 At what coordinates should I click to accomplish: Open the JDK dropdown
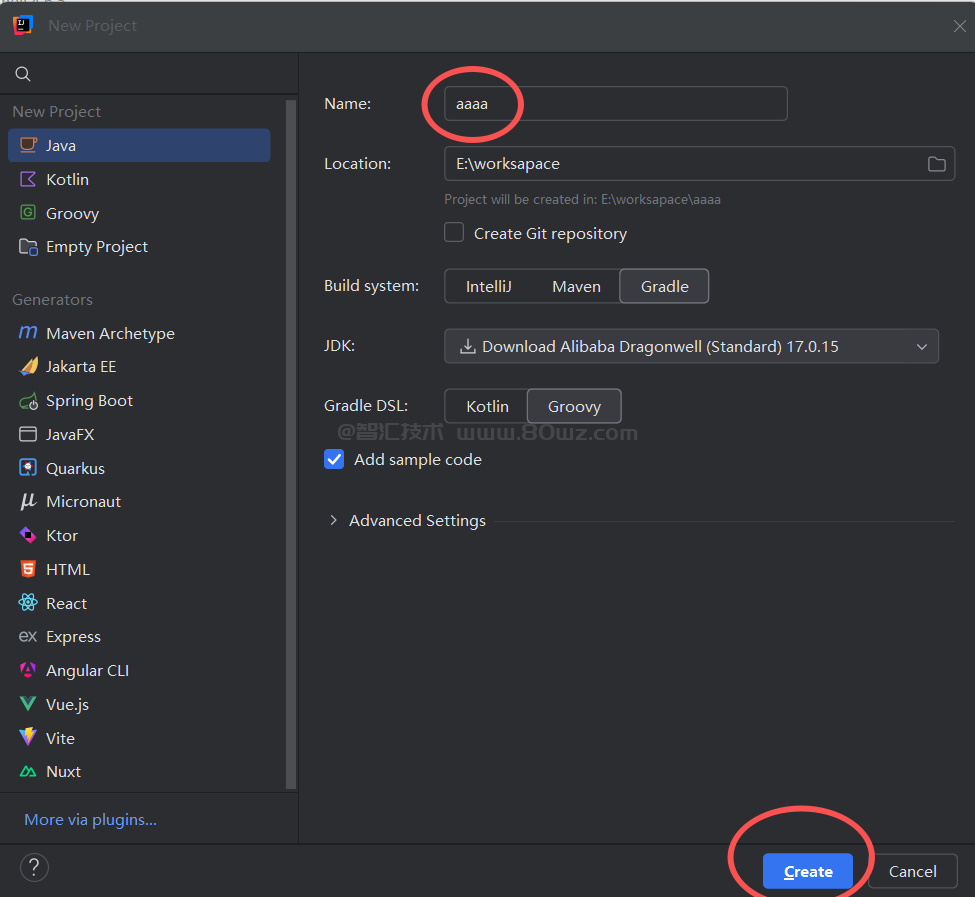point(691,346)
